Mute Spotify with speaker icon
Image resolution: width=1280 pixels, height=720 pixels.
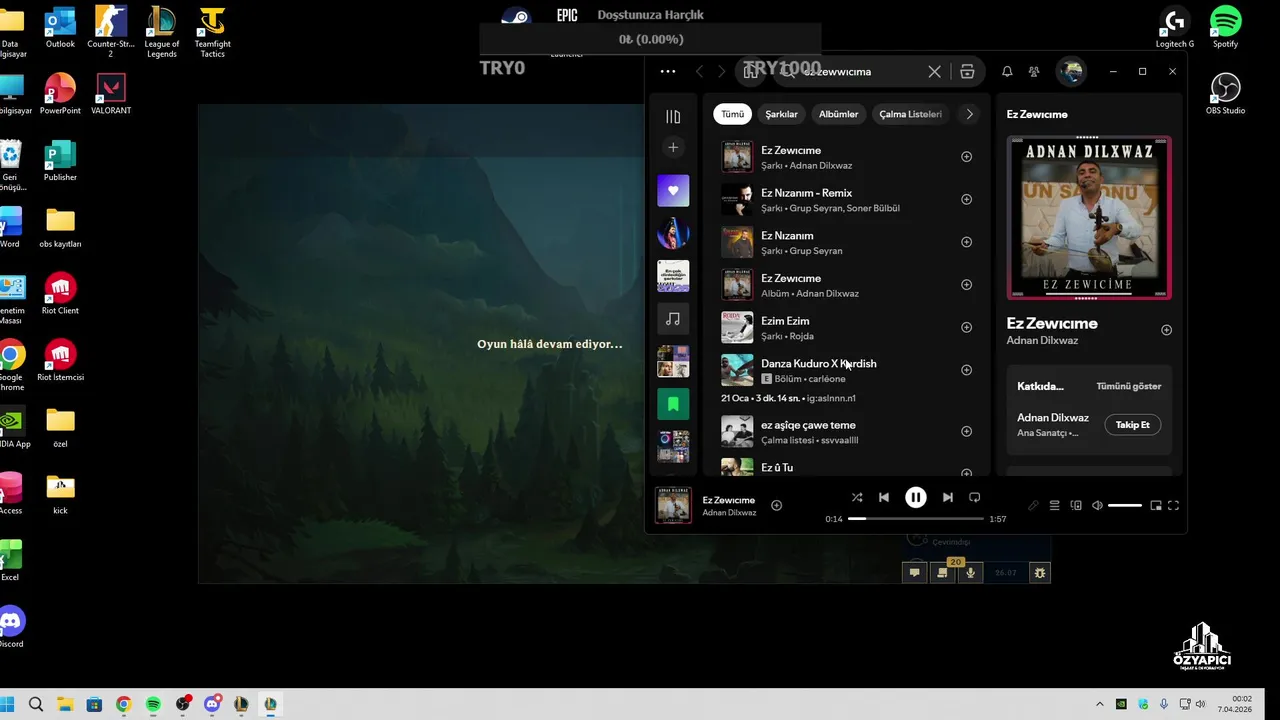point(1097,506)
